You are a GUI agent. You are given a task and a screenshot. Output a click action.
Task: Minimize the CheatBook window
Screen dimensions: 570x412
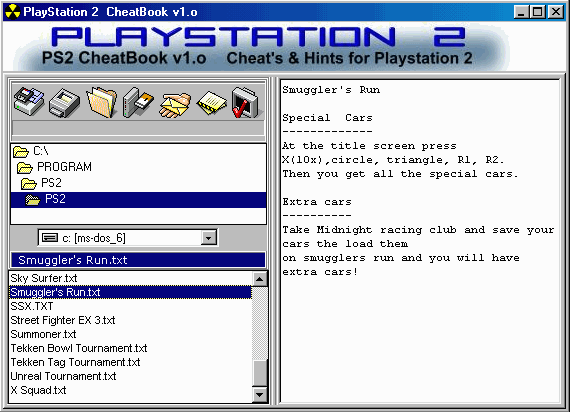tap(521, 12)
